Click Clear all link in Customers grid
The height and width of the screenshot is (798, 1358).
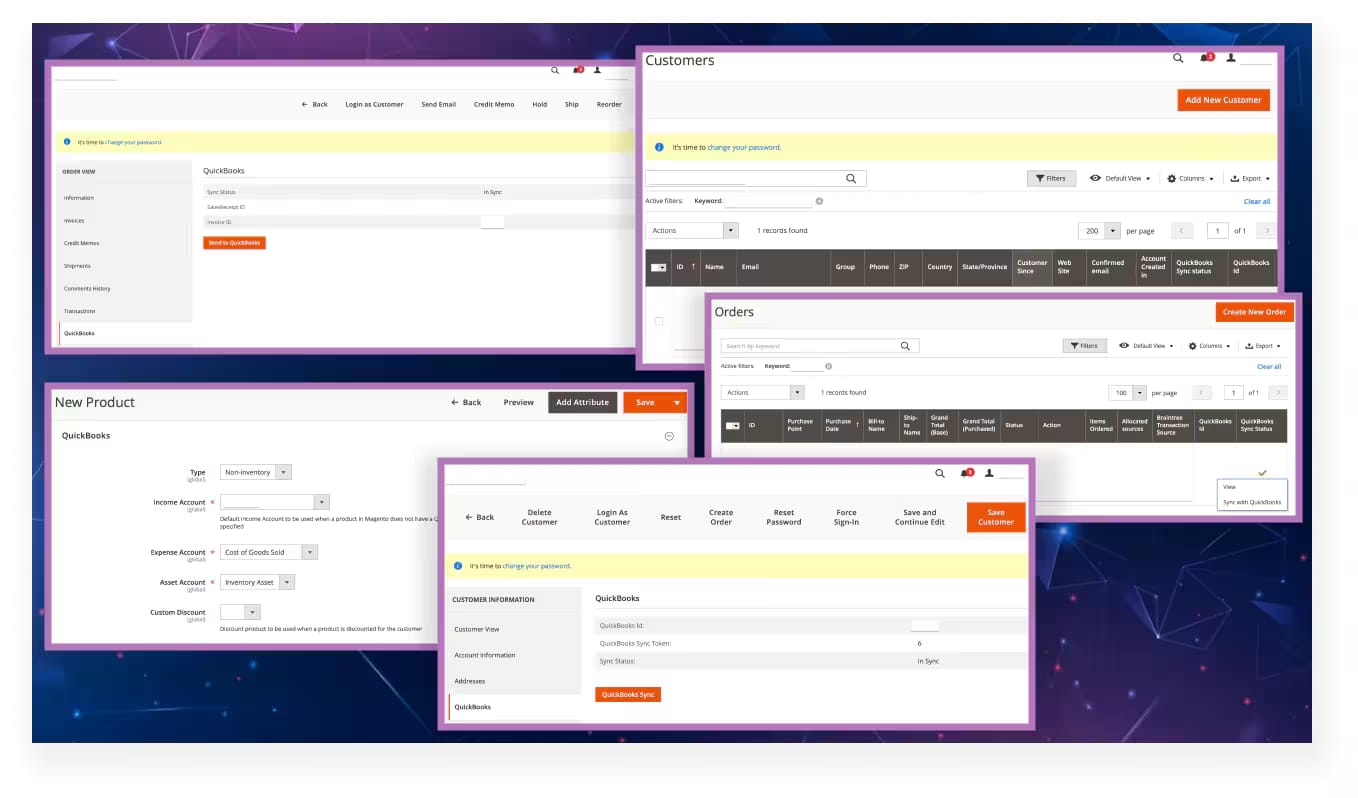[x=1257, y=201]
